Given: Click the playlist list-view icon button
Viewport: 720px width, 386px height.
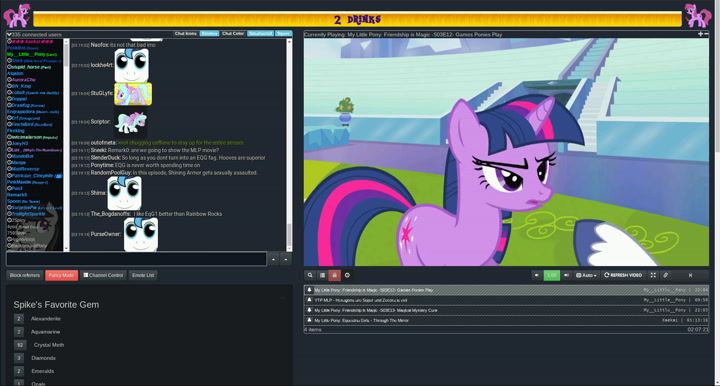Looking at the screenshot, I should click(322, 275).
